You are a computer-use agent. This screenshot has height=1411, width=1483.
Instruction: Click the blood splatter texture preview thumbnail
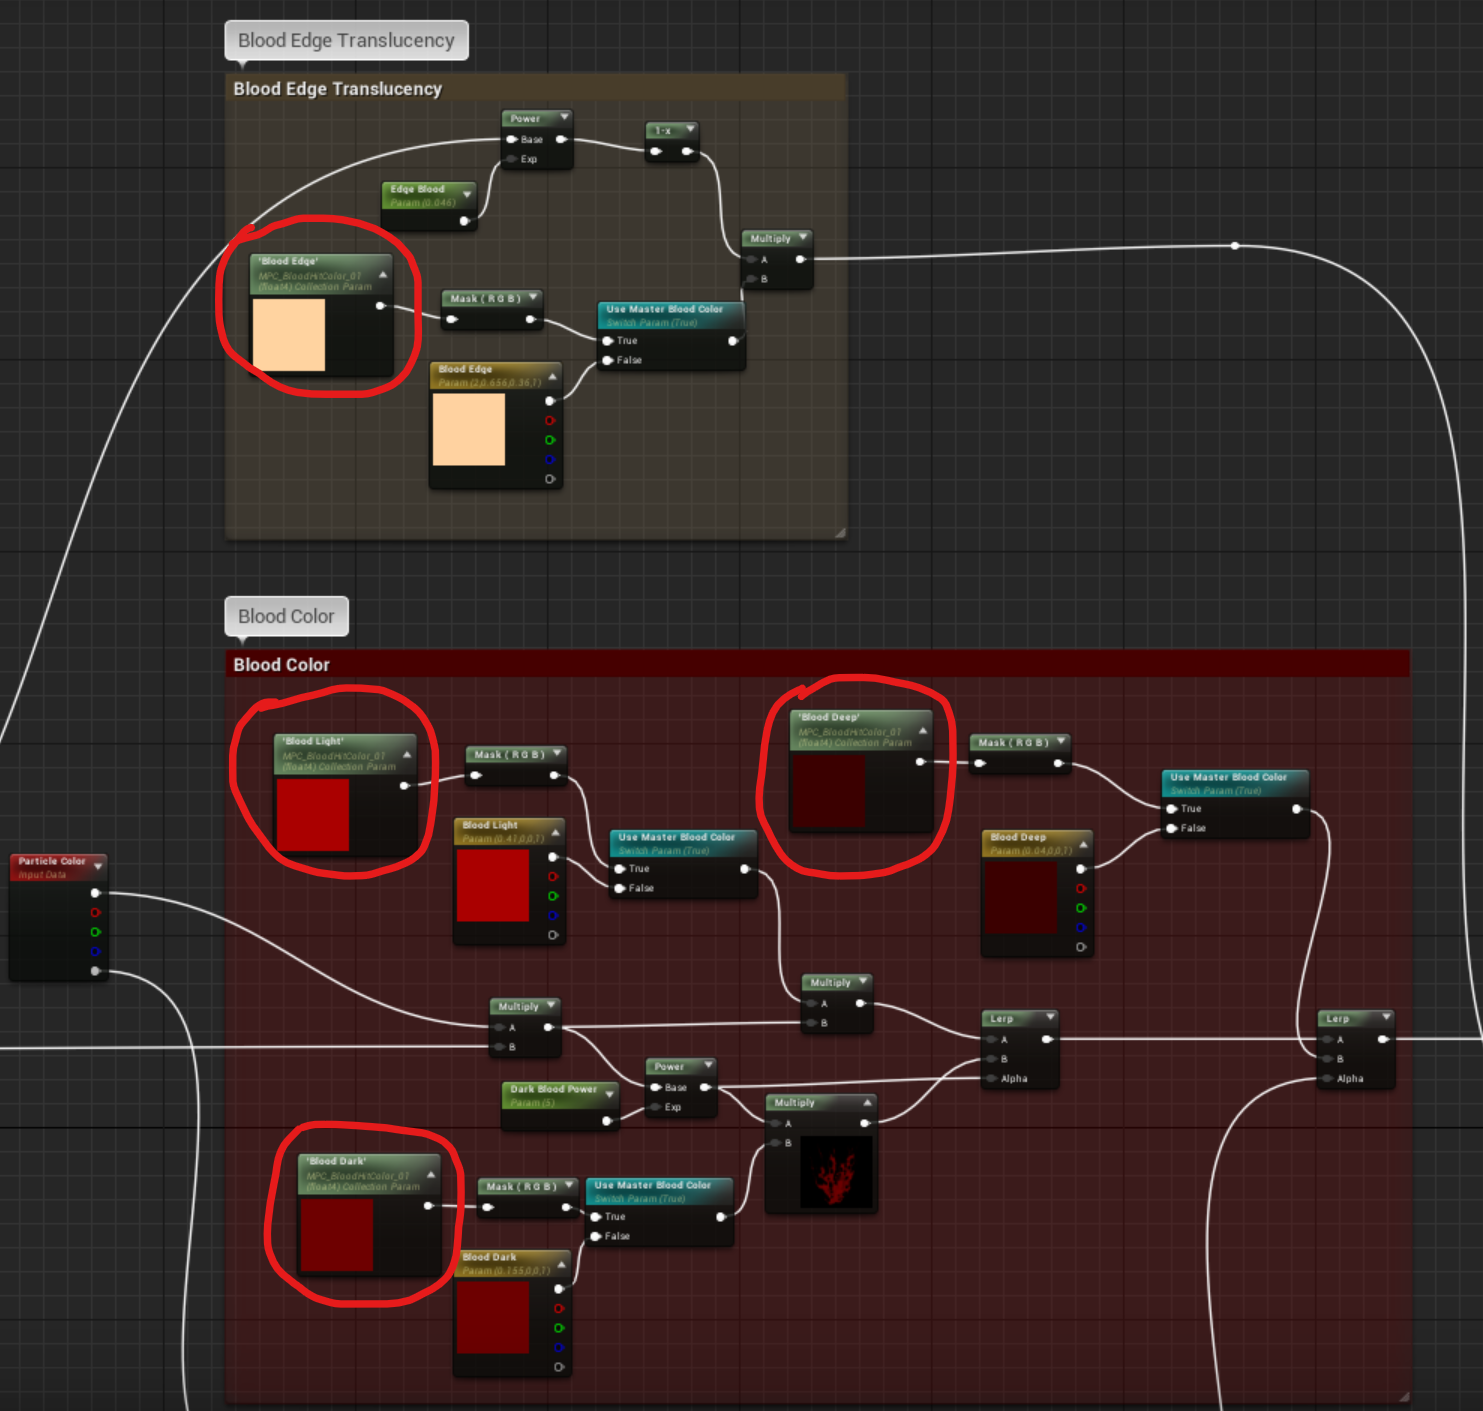836,1173
